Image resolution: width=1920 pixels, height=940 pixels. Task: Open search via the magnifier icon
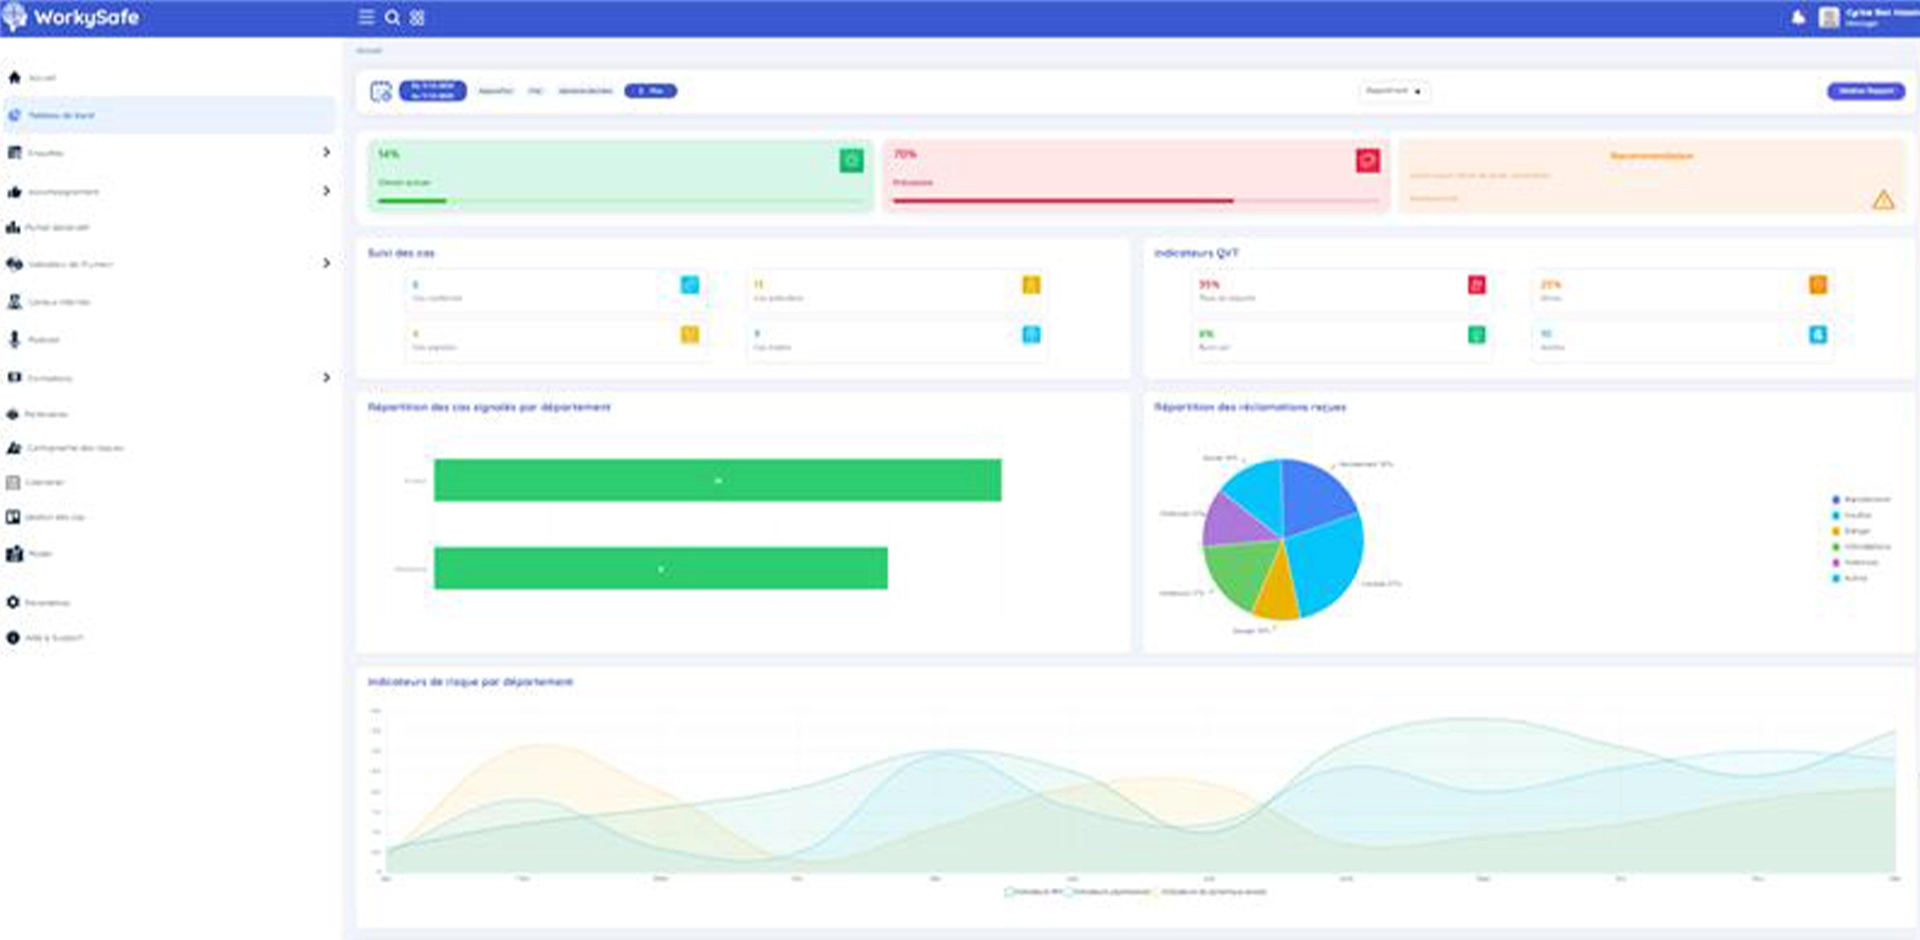(x=392, y=17)
